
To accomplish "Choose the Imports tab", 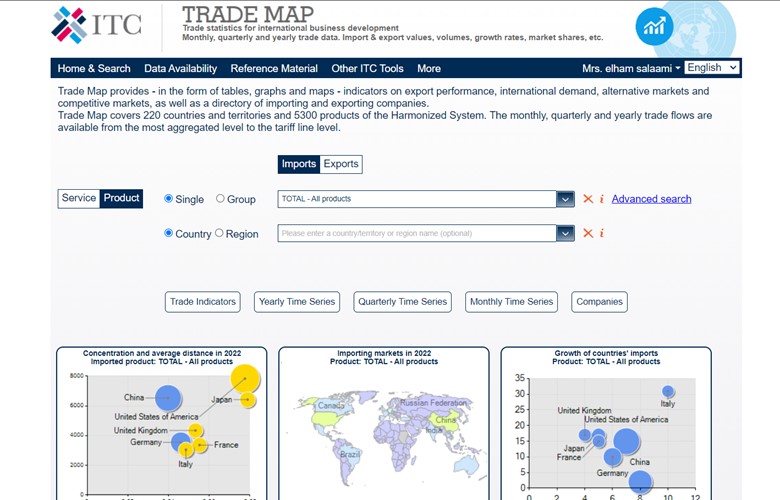I will coord(298,164).
